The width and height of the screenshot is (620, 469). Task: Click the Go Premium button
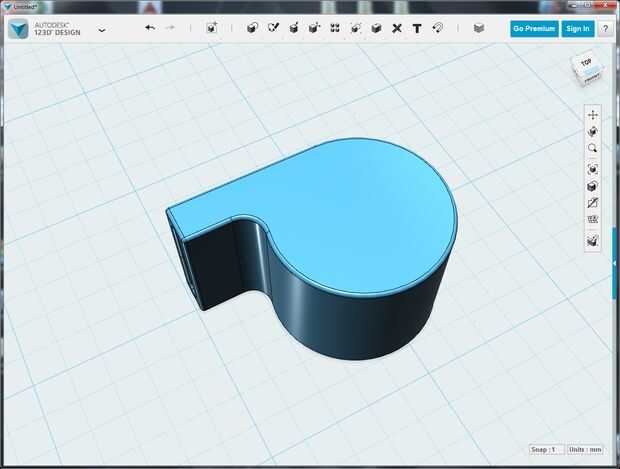(534, 29)
